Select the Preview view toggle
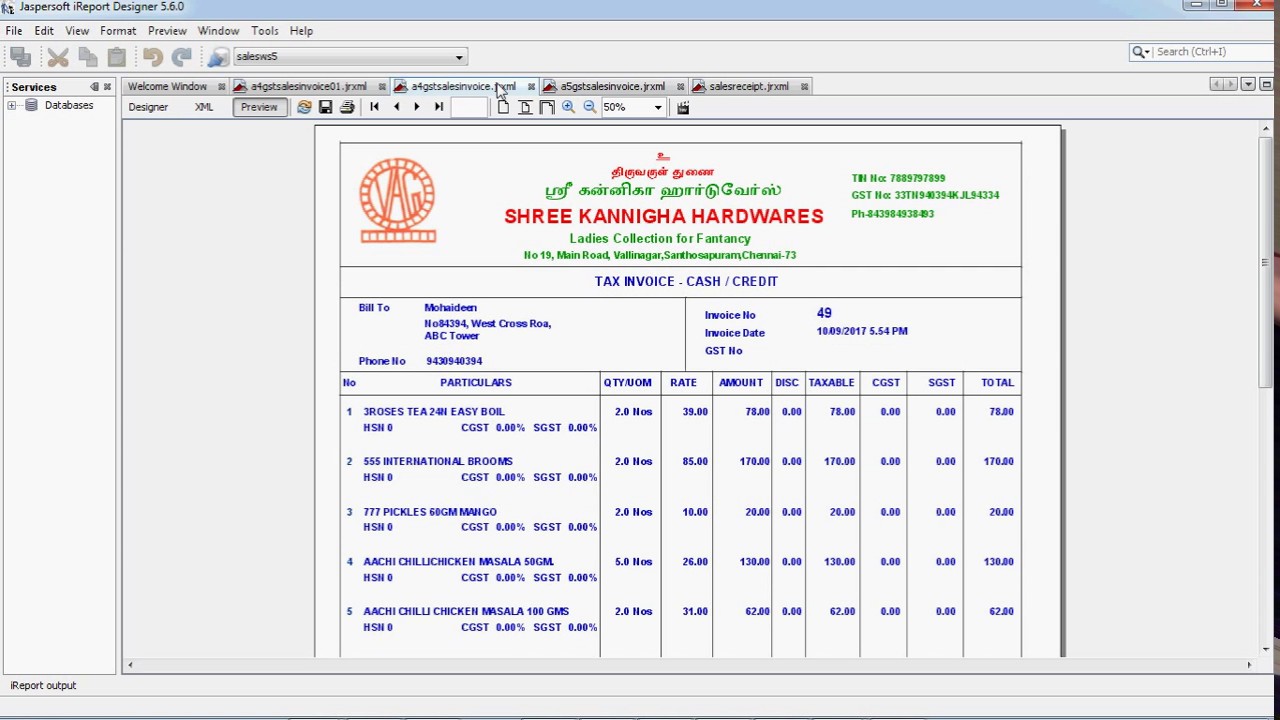 pos(259,107)
